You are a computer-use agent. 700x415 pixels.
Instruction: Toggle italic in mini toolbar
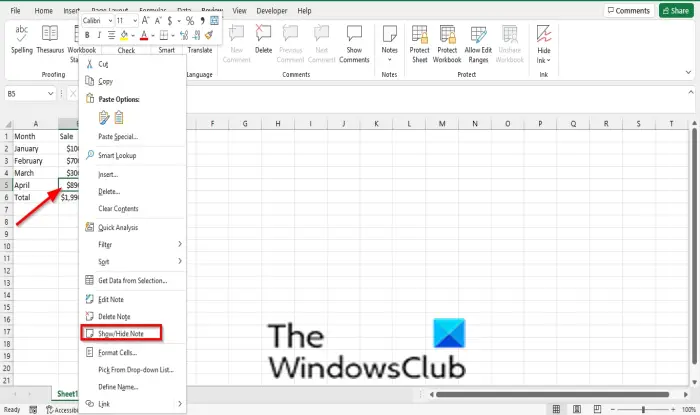pyautogui.click(x=99, y=35)
